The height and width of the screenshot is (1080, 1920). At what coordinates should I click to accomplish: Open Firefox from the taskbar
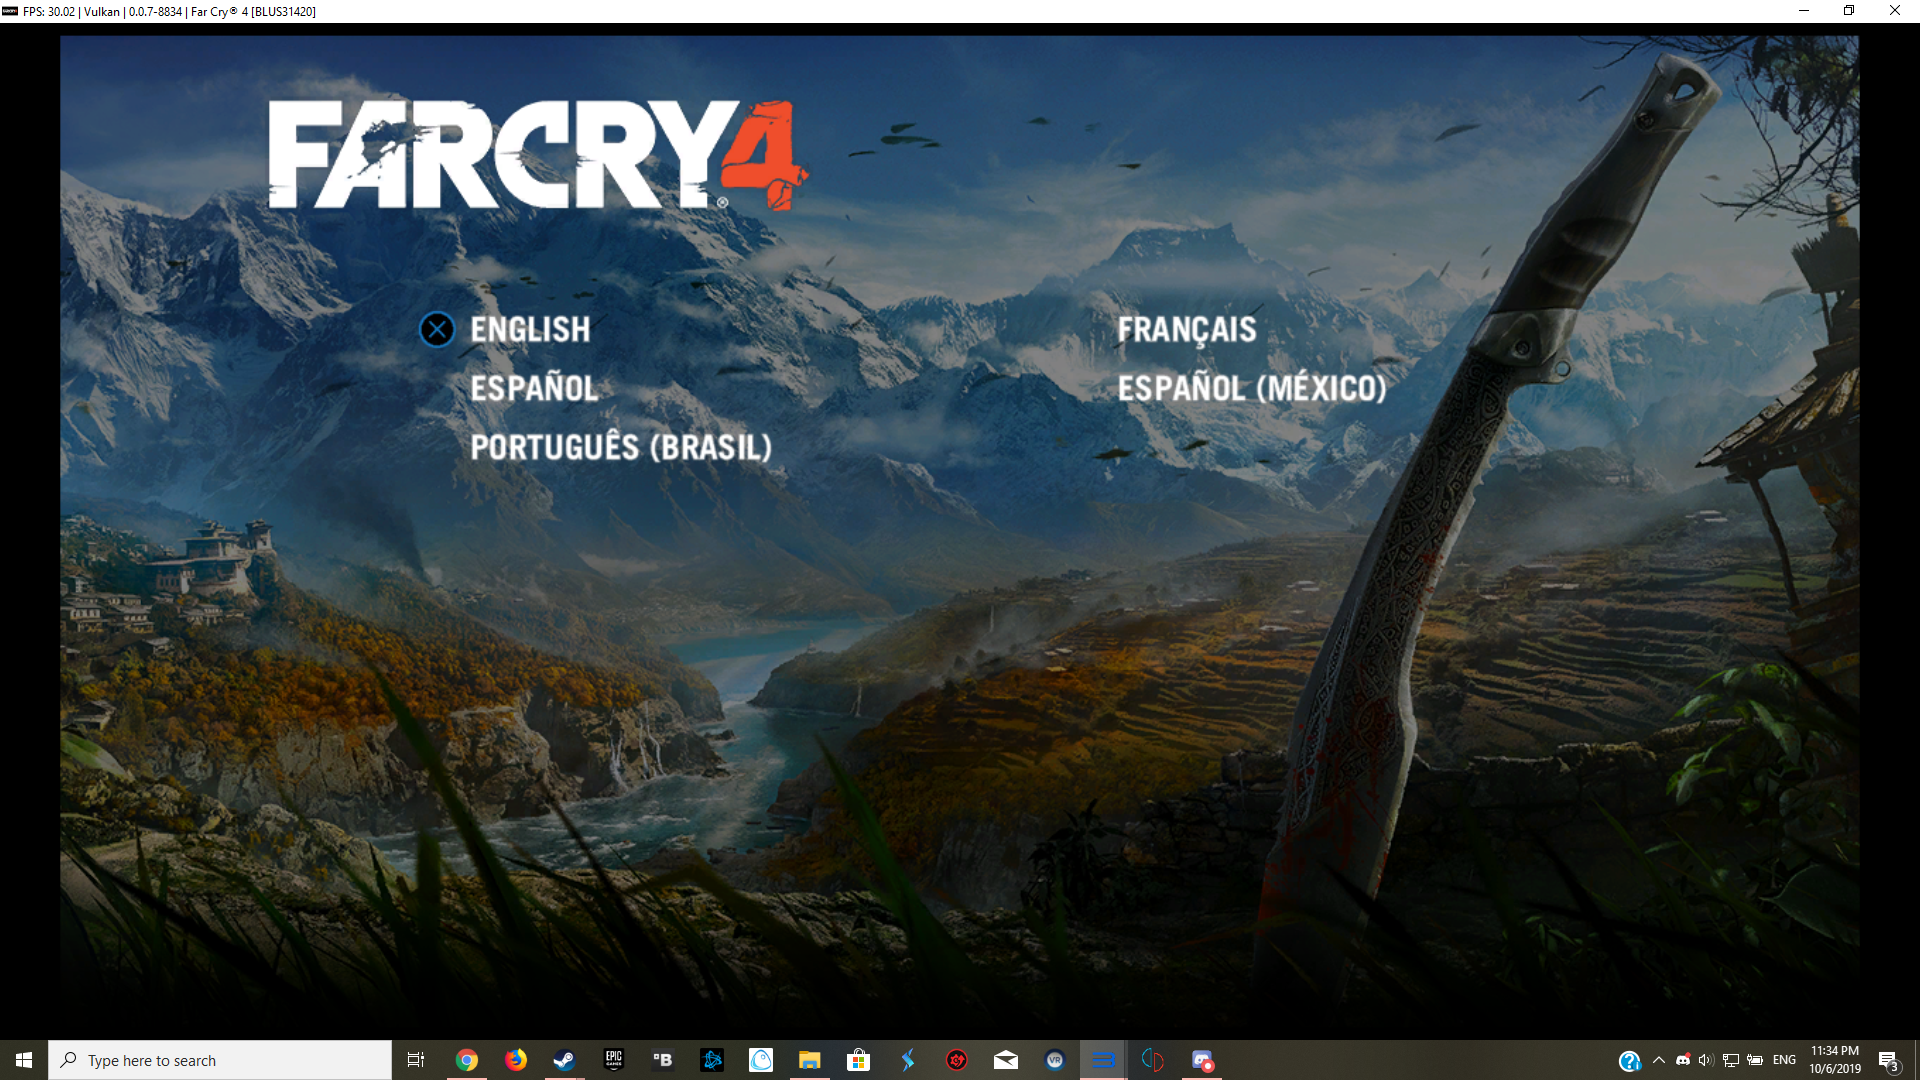(x=516, y=1060)
